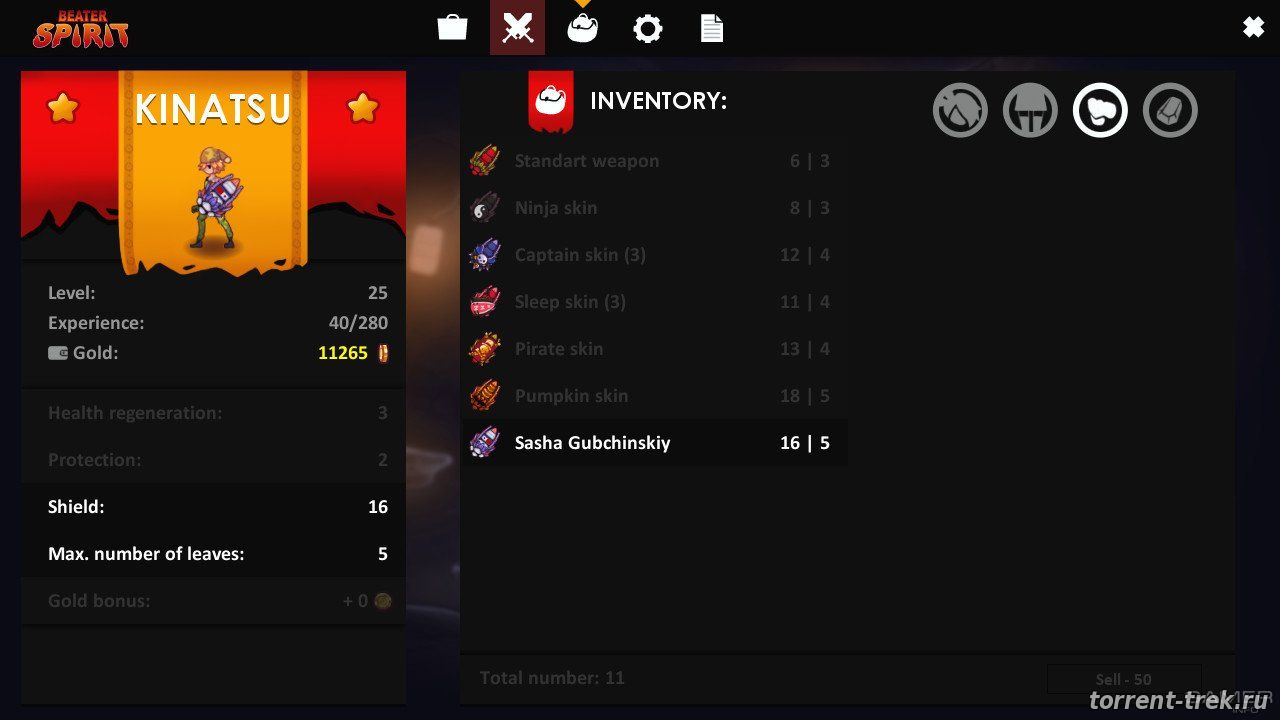This screenshot has height=720, width=1280.
Task: Open the settings gear icon
Action: pos(647,28)
